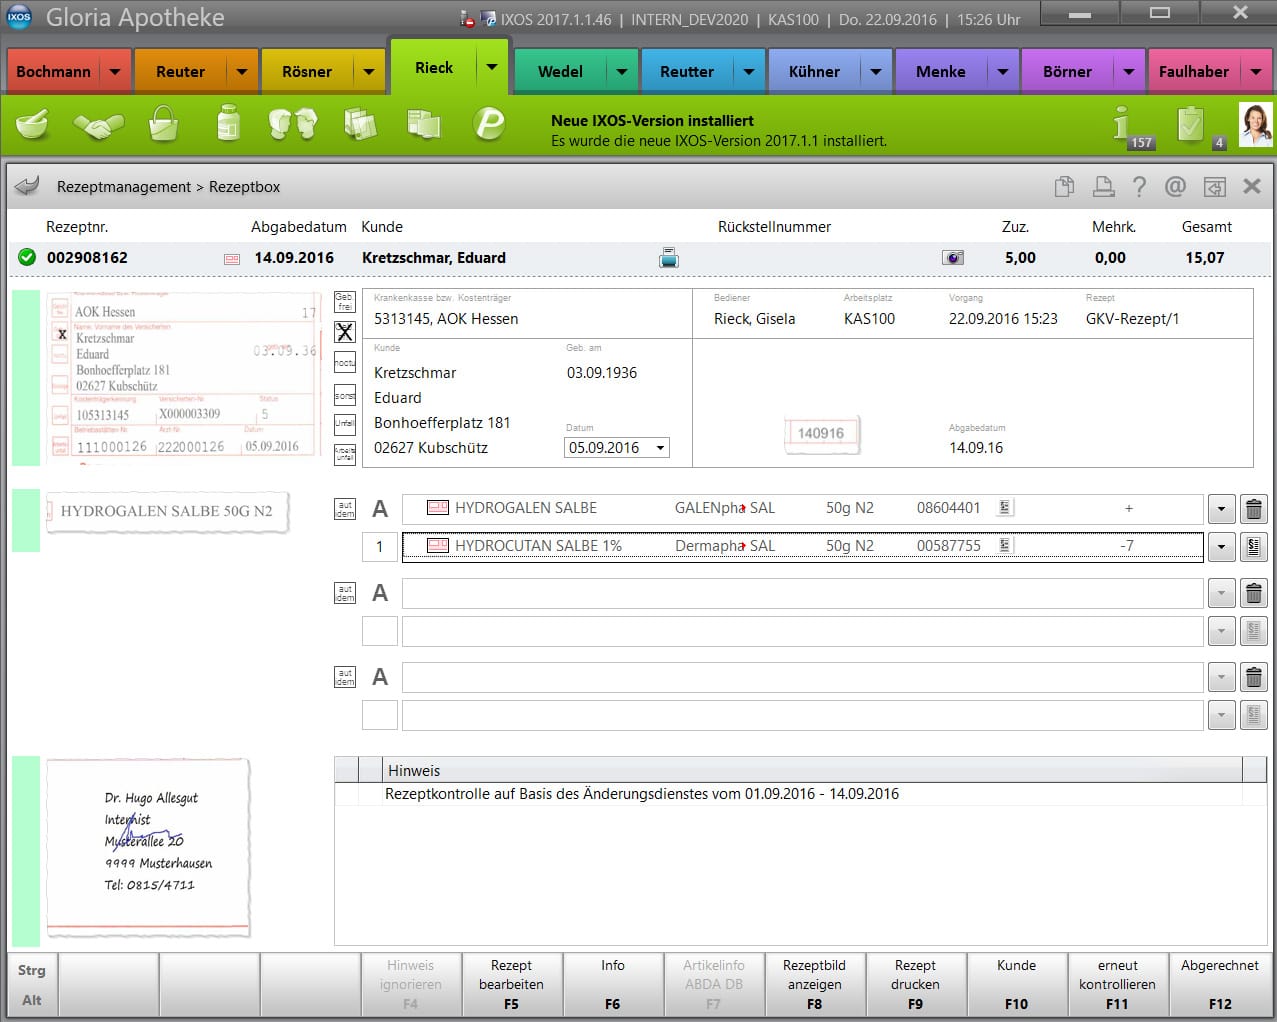Switch to the Börner tab

pyautogui.click(x=1068, y=72)
